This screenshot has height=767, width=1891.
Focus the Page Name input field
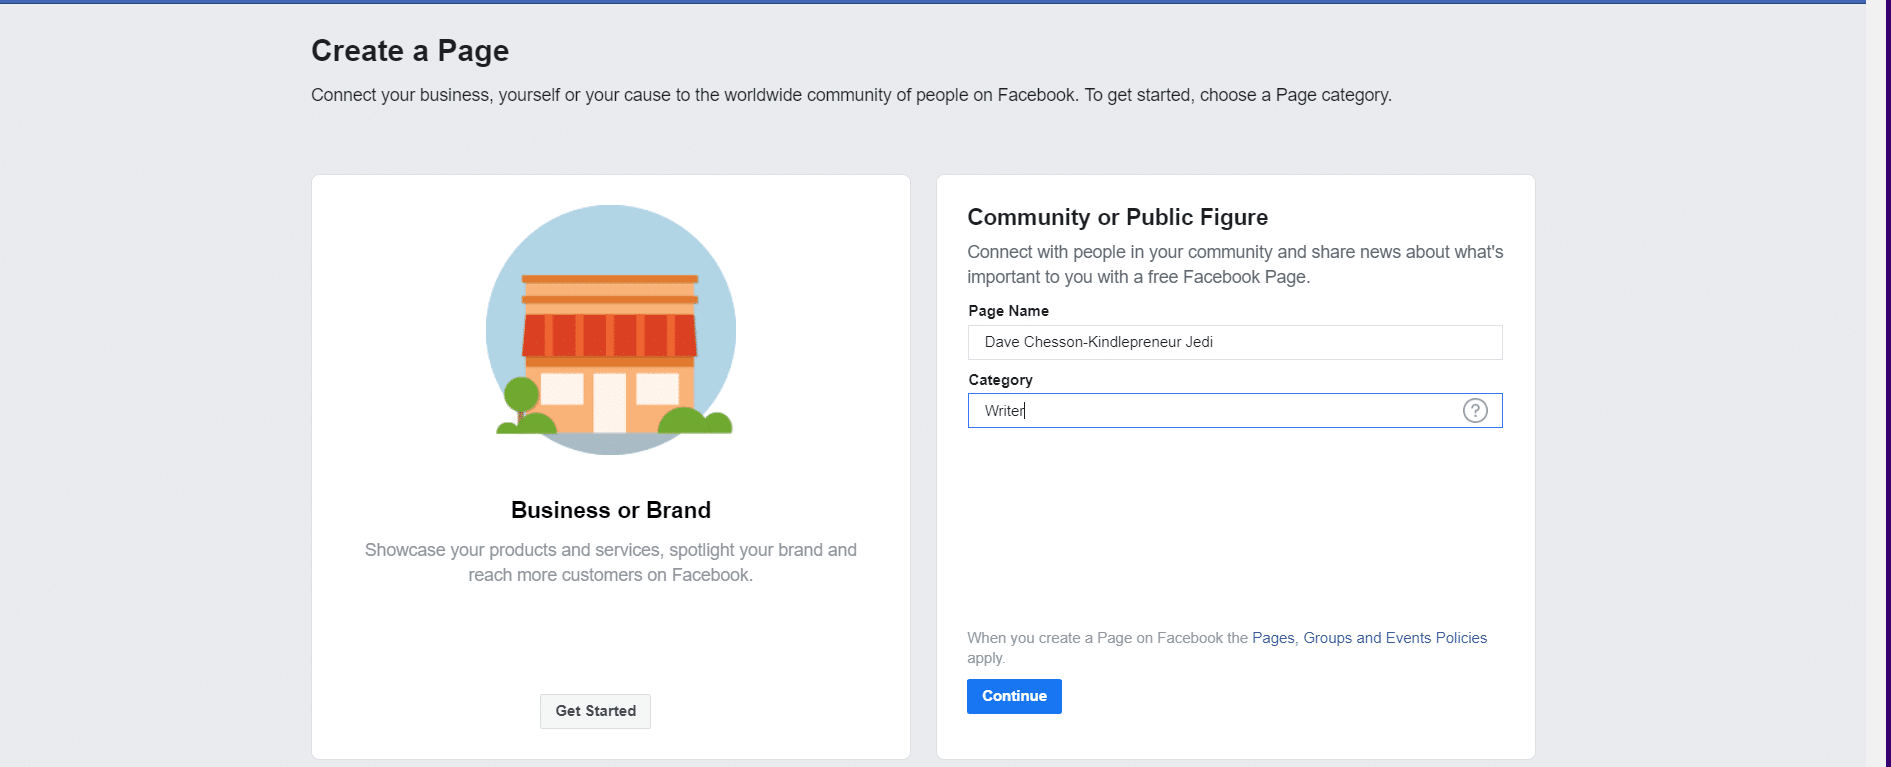click(1234, 342)
